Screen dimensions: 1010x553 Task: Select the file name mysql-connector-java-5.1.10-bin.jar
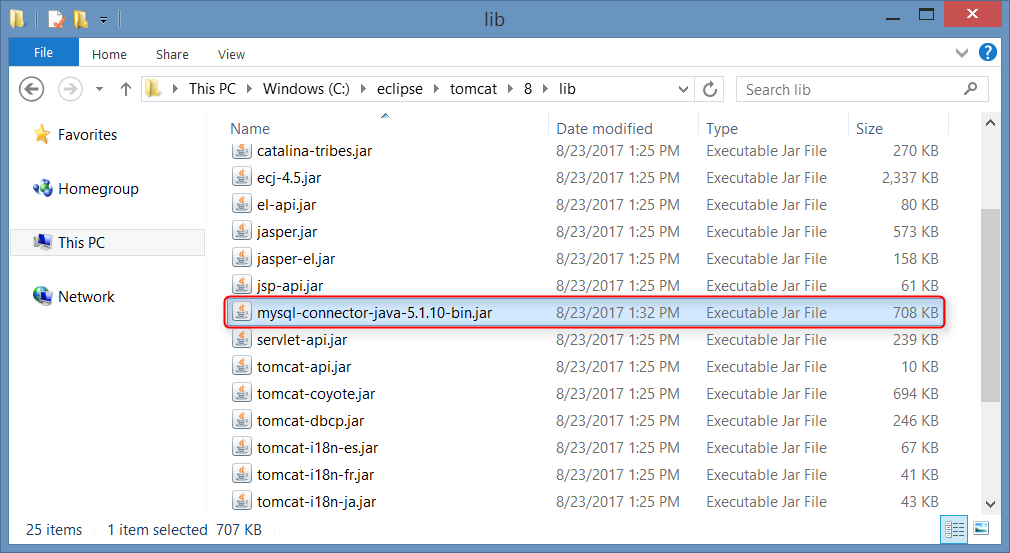point(374,313)
